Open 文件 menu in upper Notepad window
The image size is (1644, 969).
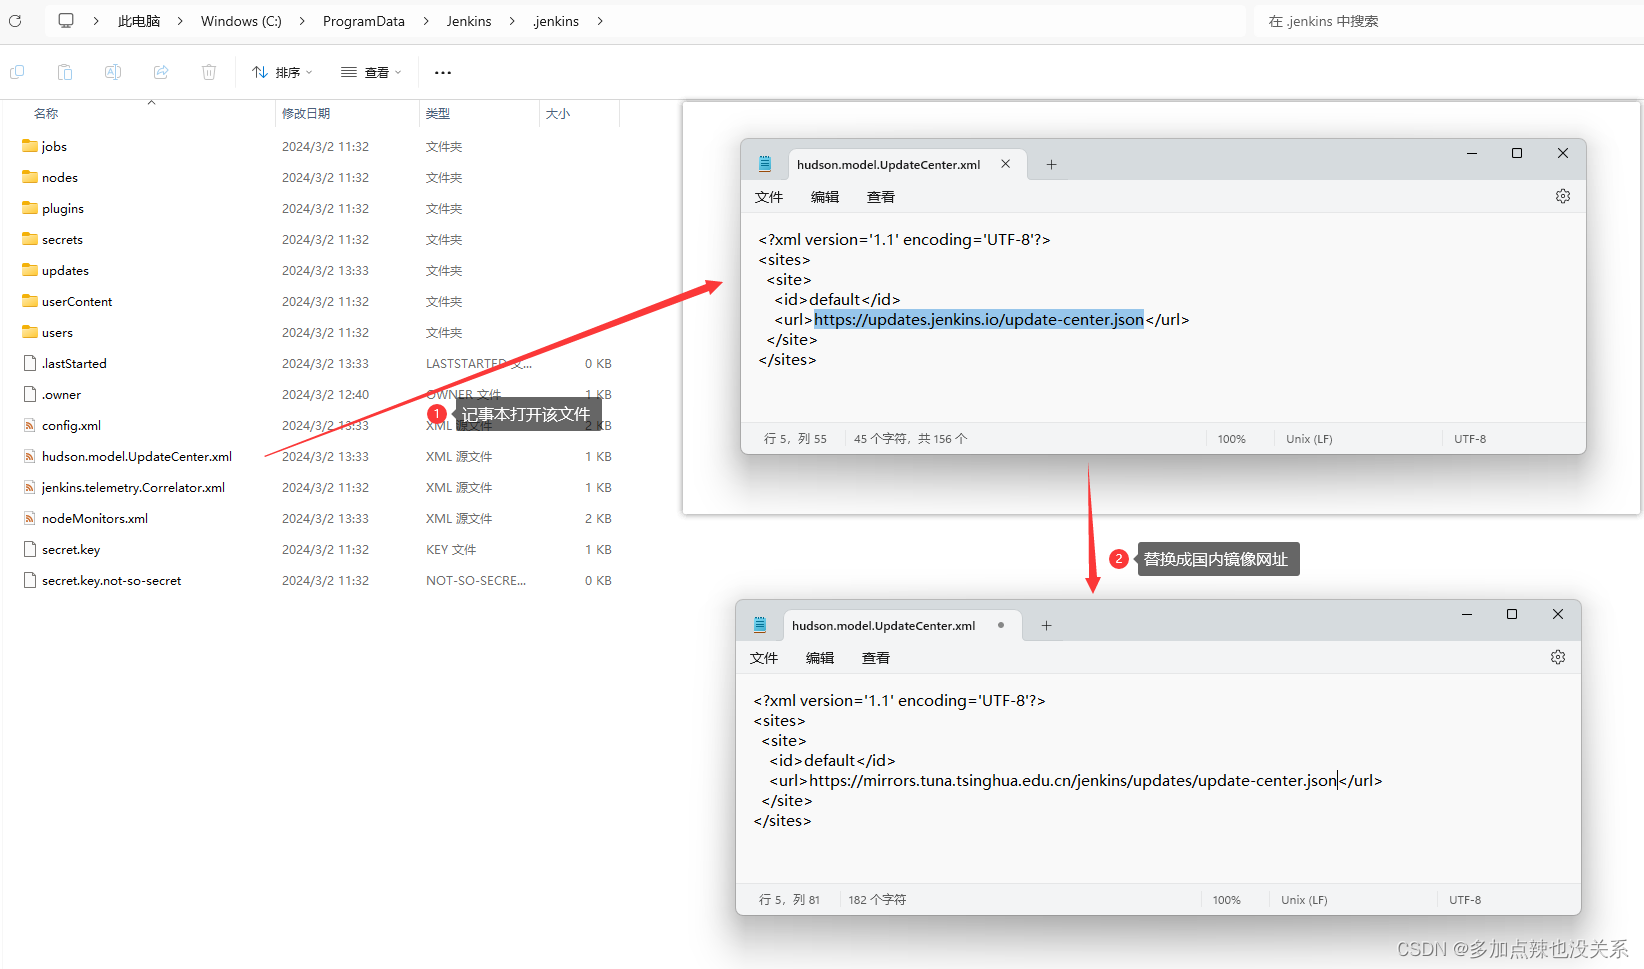(x=769, y=197)
